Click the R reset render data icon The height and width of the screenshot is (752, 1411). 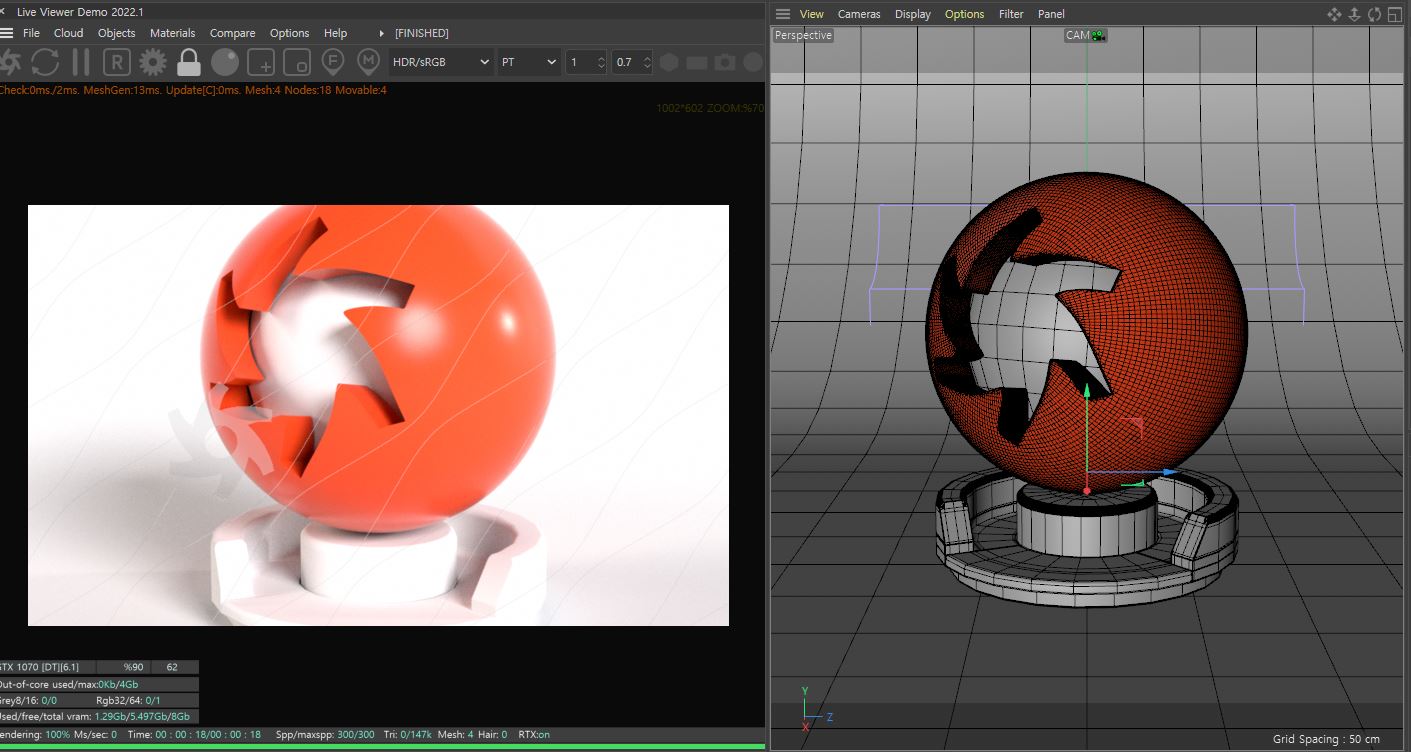pos(117,62)
